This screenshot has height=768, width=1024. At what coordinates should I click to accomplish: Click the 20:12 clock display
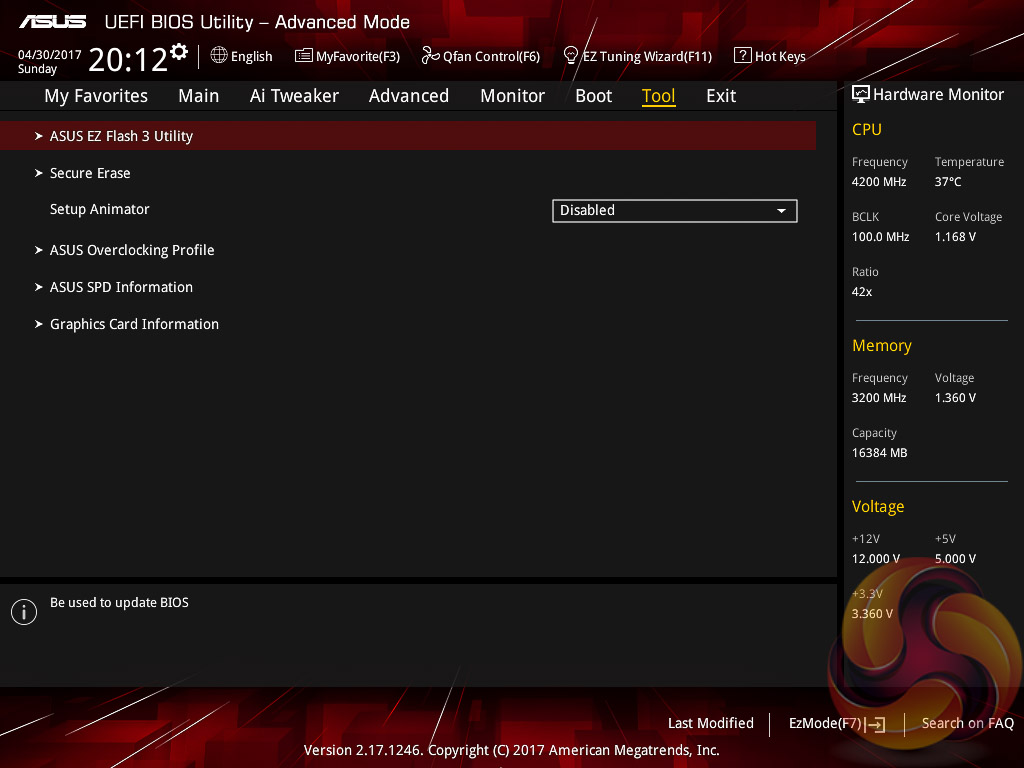[x=128, y=59]
